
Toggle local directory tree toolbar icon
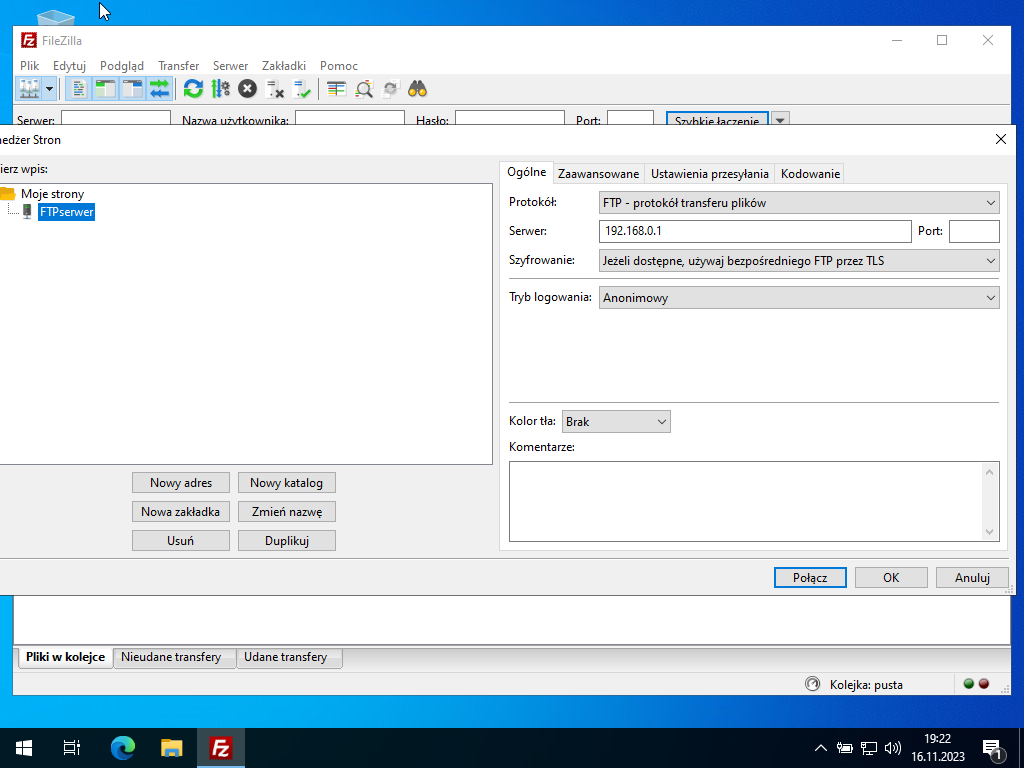105,89
